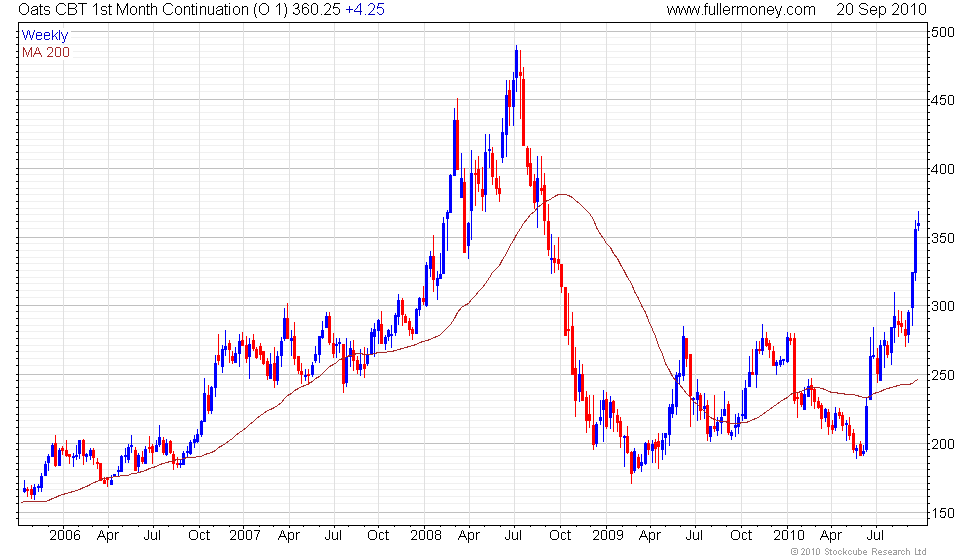Click the '200' price axis label
The height and width of the screenshot is (560, 980).
coord(942,444)
